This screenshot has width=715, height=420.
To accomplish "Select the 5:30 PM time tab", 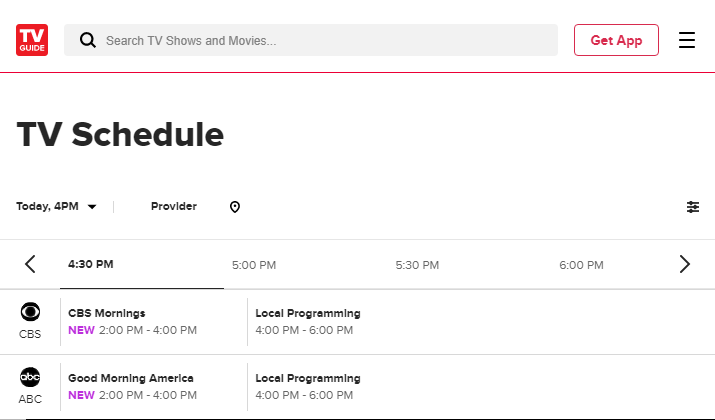I will [x=417, y=265].
